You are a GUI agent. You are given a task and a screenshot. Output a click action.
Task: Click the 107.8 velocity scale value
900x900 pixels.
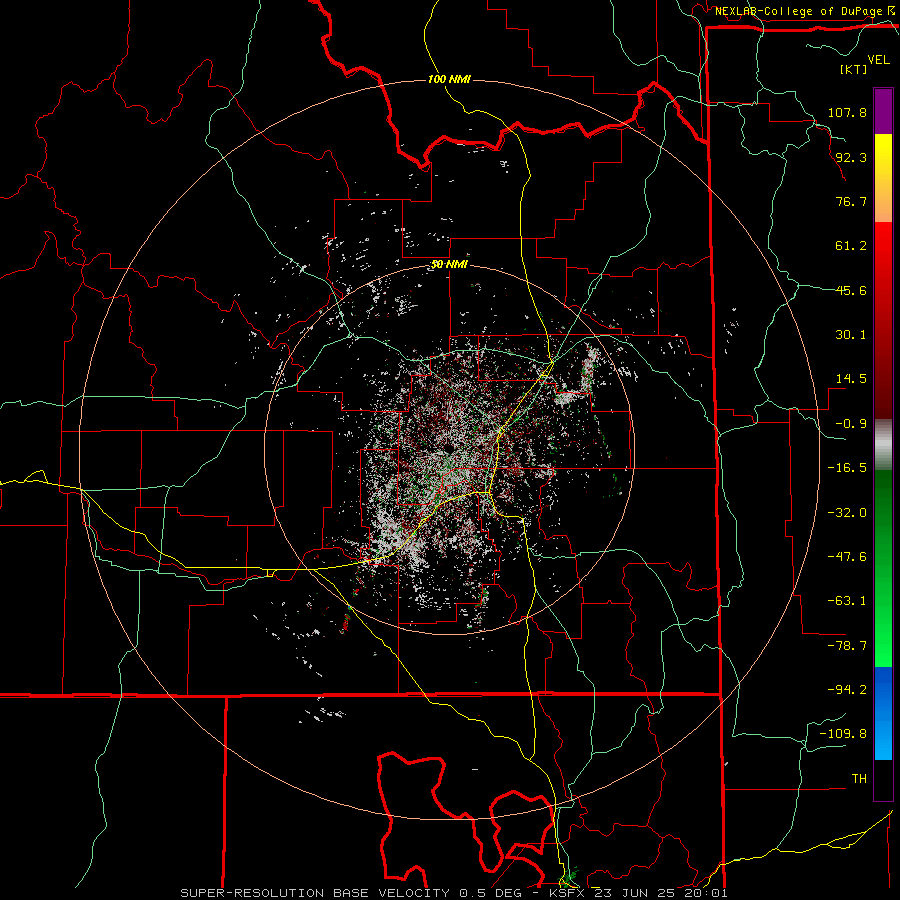847,112
